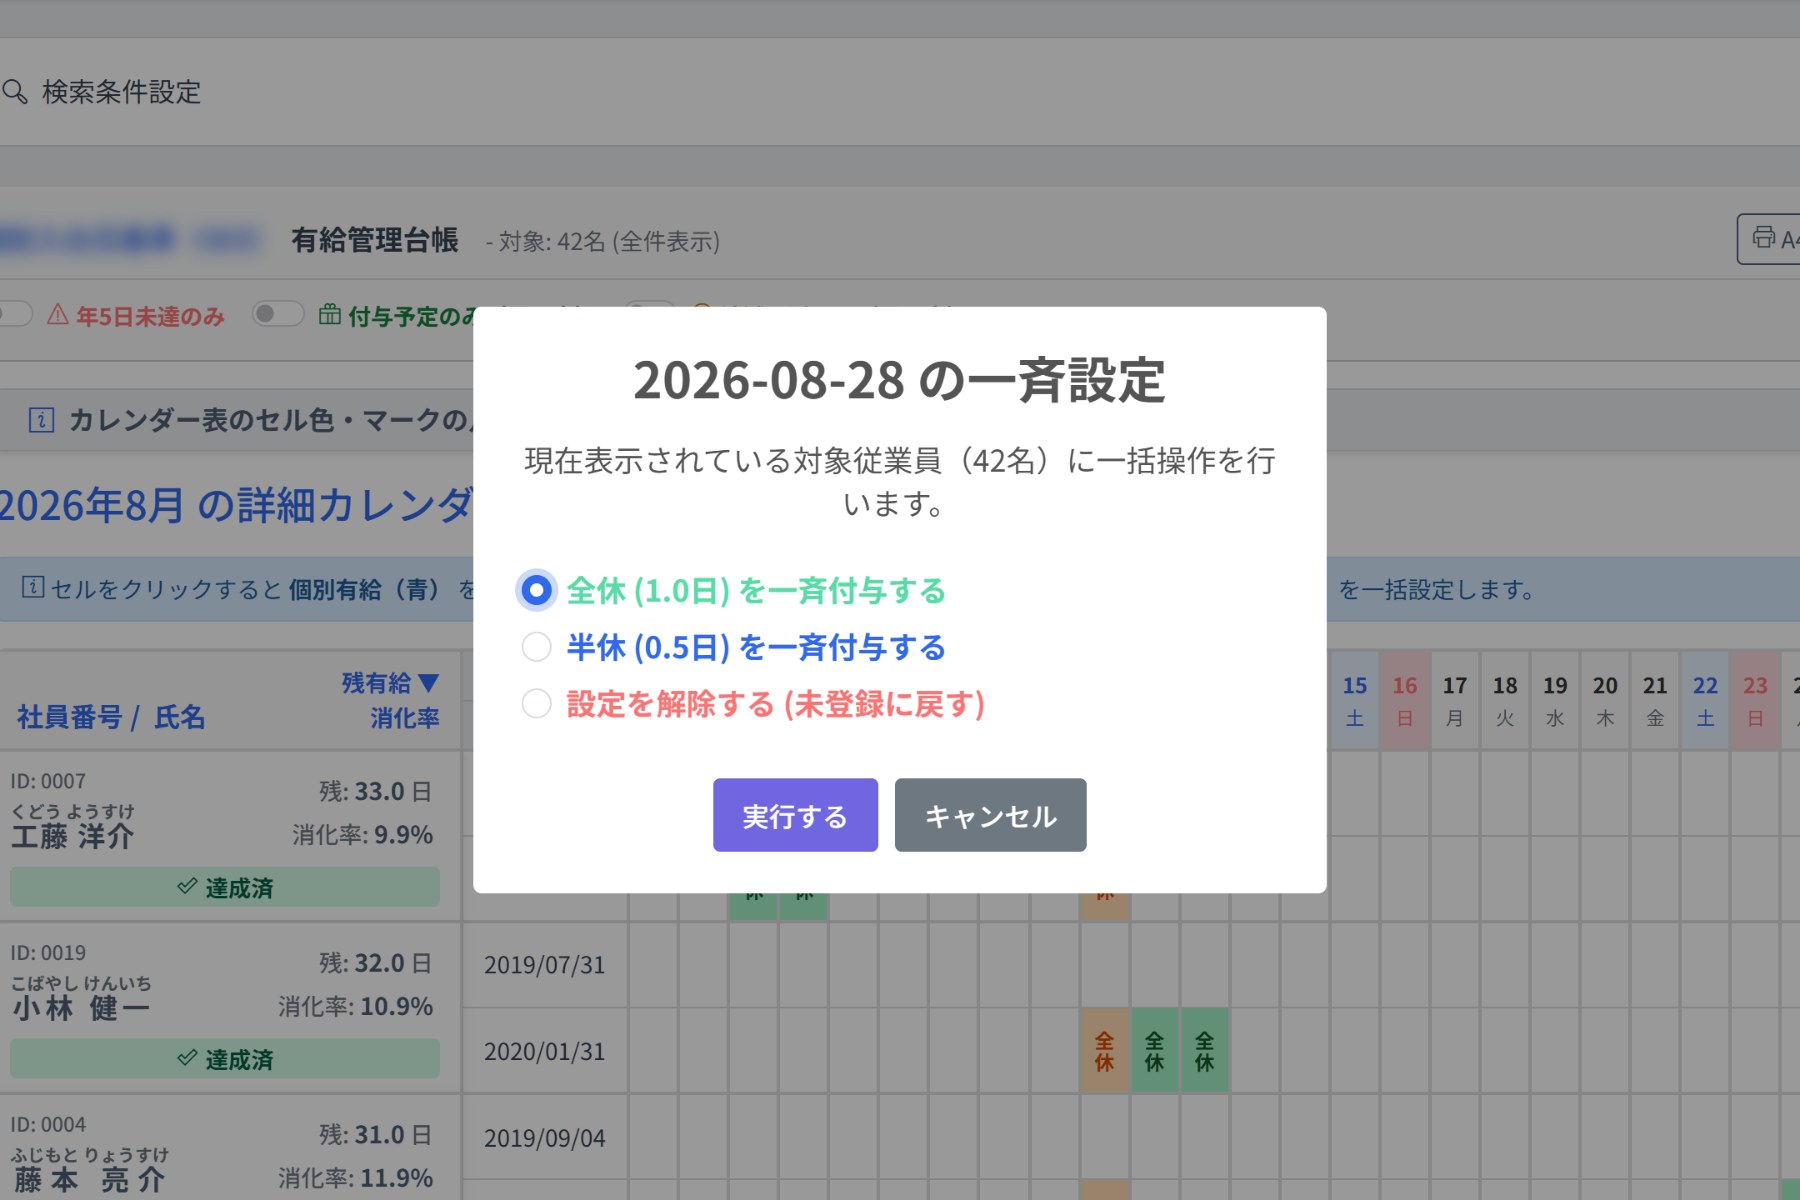The height and width of the screenshot is (1200, 1800).
Task: Sort by 社員番号 header
Action: pos(69,717)
